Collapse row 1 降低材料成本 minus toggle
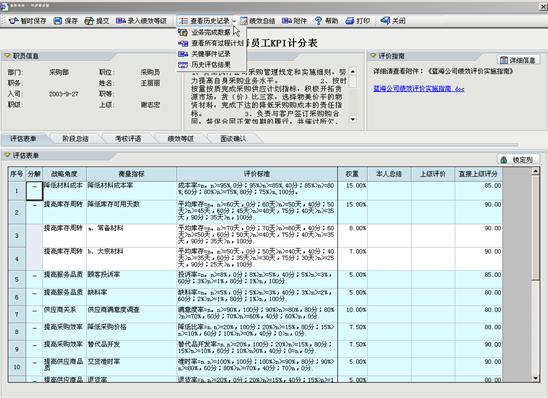Viewport: 548px width, 398px height. (x=34, y=187)
